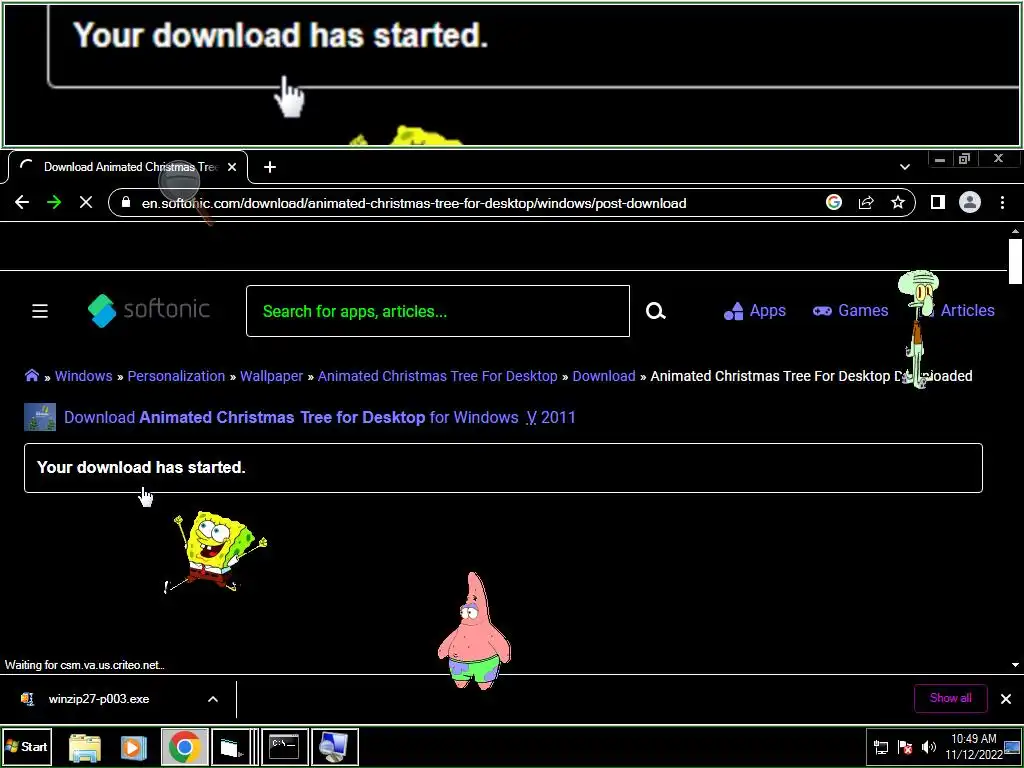Click the vertical page scrollbar thumb
This screenshot has width=1024, height=768.
pyautogui.click(x=1015, y=261)
